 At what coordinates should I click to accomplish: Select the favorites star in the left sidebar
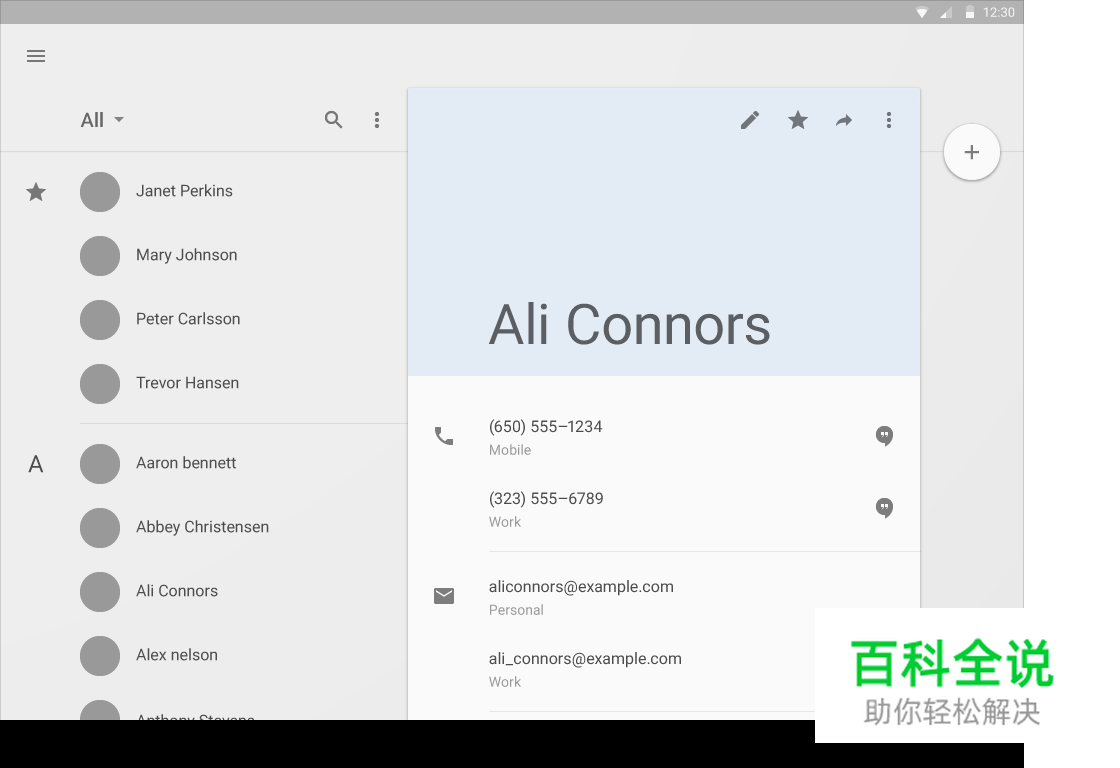(x=36, y=192)
